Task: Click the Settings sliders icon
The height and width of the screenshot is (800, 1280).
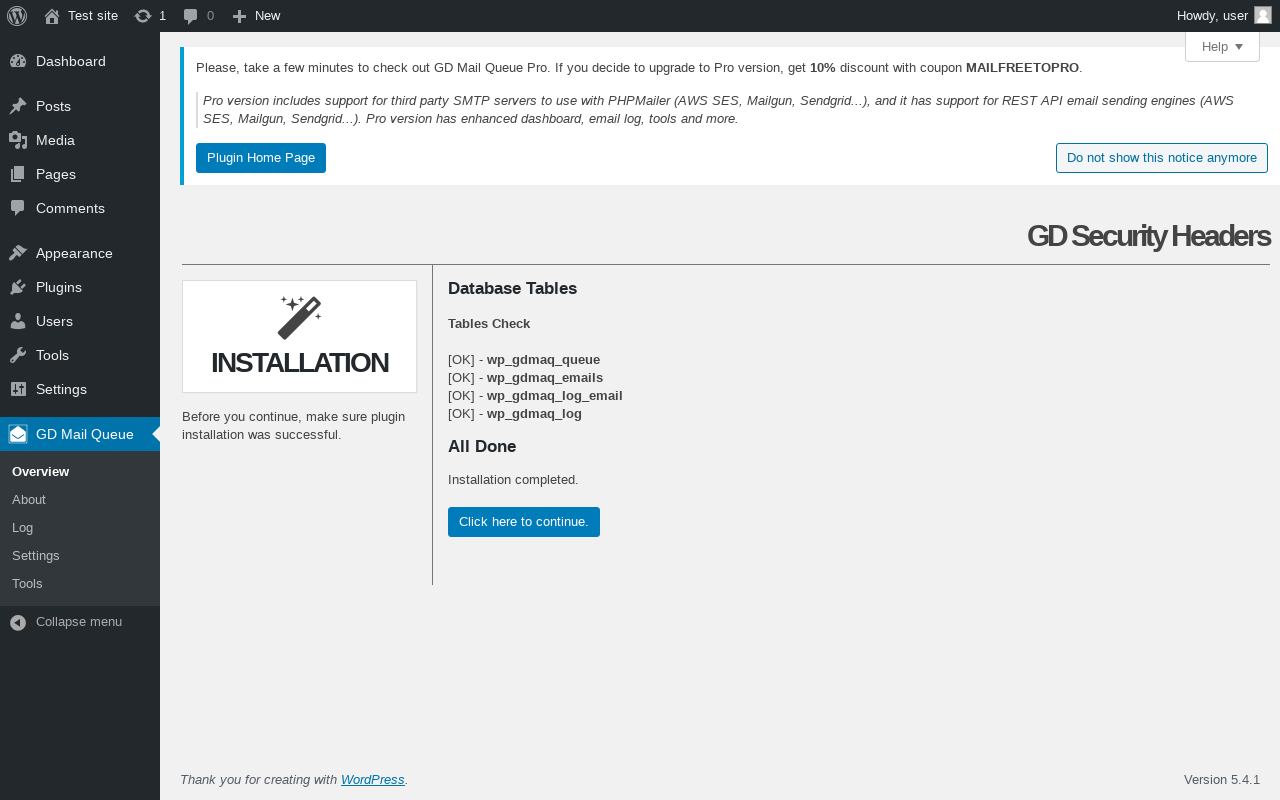Action: 18,389
